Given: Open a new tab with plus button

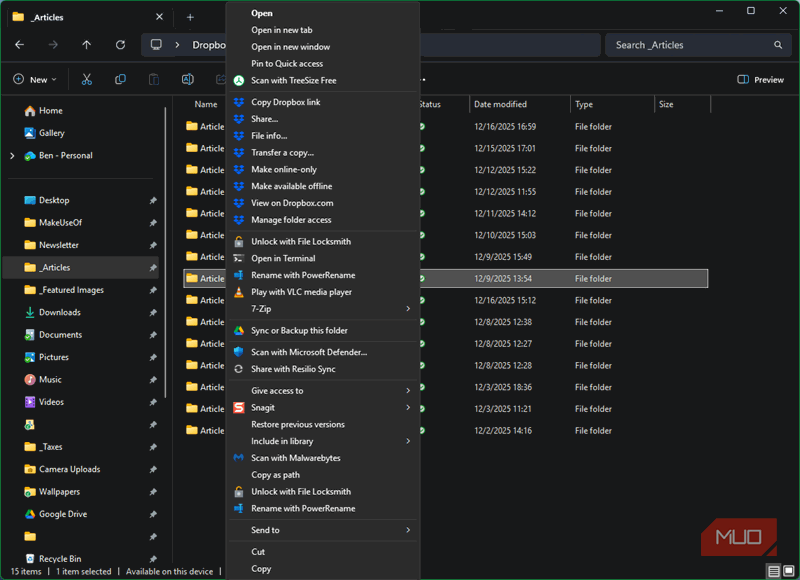Looking at the screenshot, I should coord(190,17).
